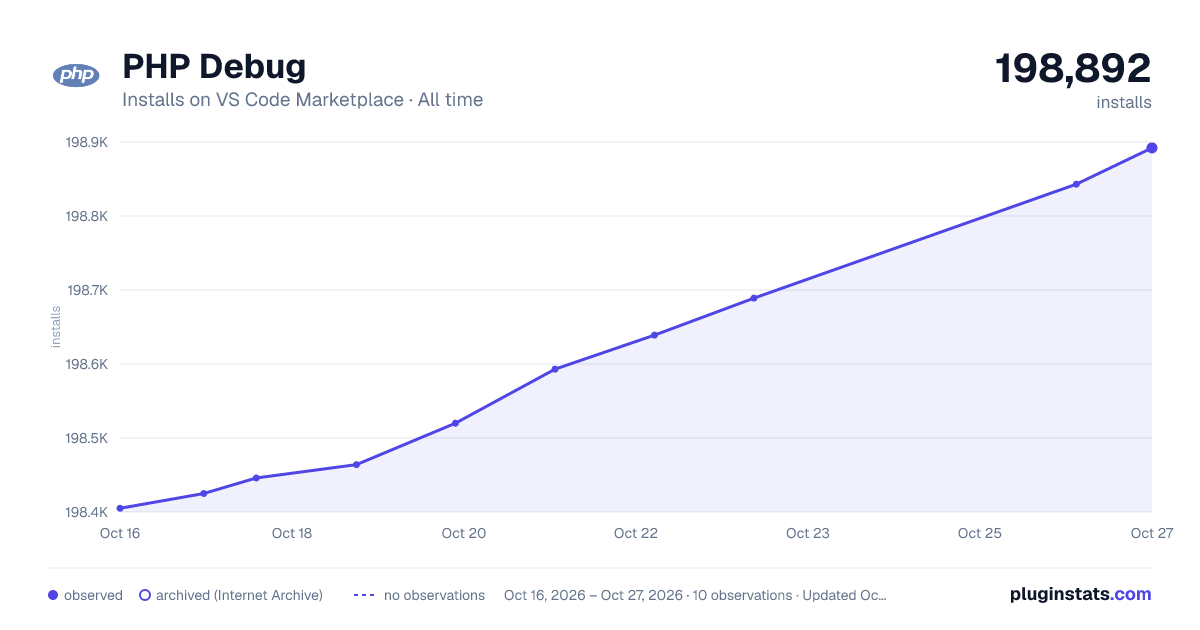This screenshot has width=1200, height=630.
Task: Click the Oct 23 x-axis label
Action: (808, 533)
